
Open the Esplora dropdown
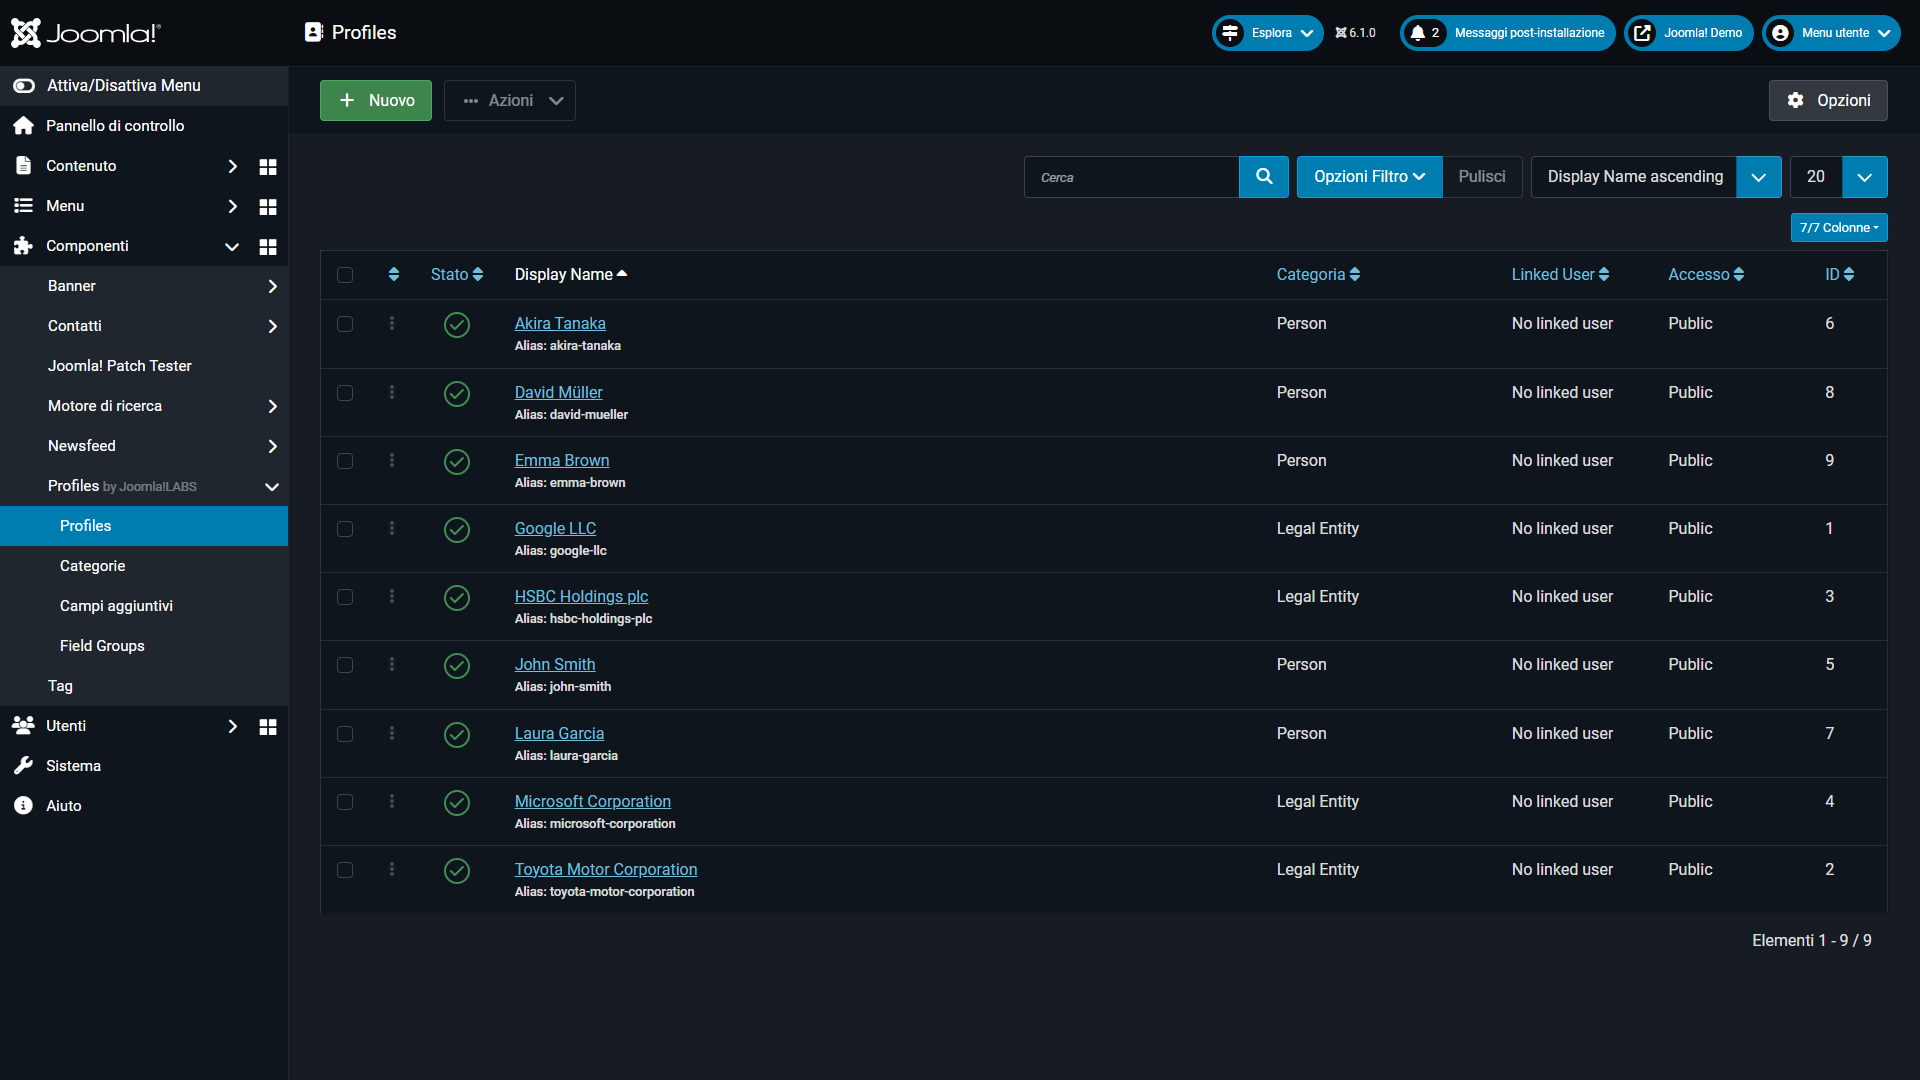(x=1268, y=33)
